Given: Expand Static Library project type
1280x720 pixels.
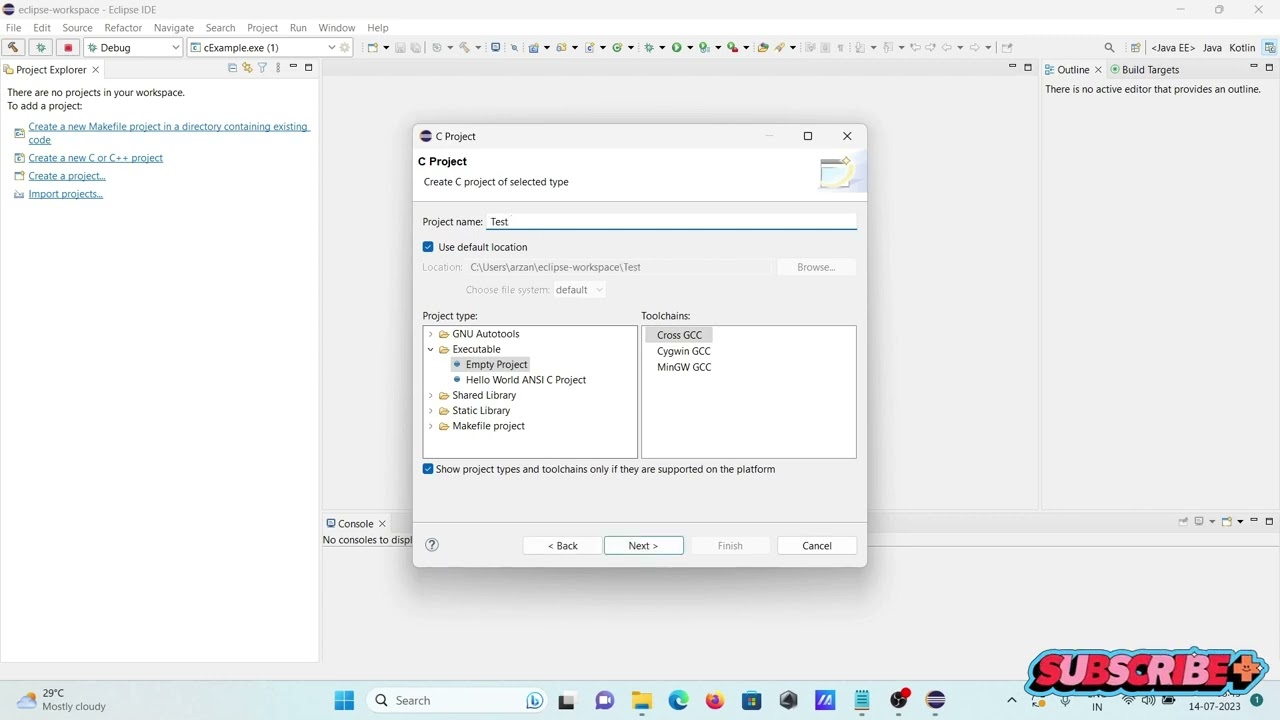Looking at the screenshot, I should pyautogui.click(x=431, y=410).
